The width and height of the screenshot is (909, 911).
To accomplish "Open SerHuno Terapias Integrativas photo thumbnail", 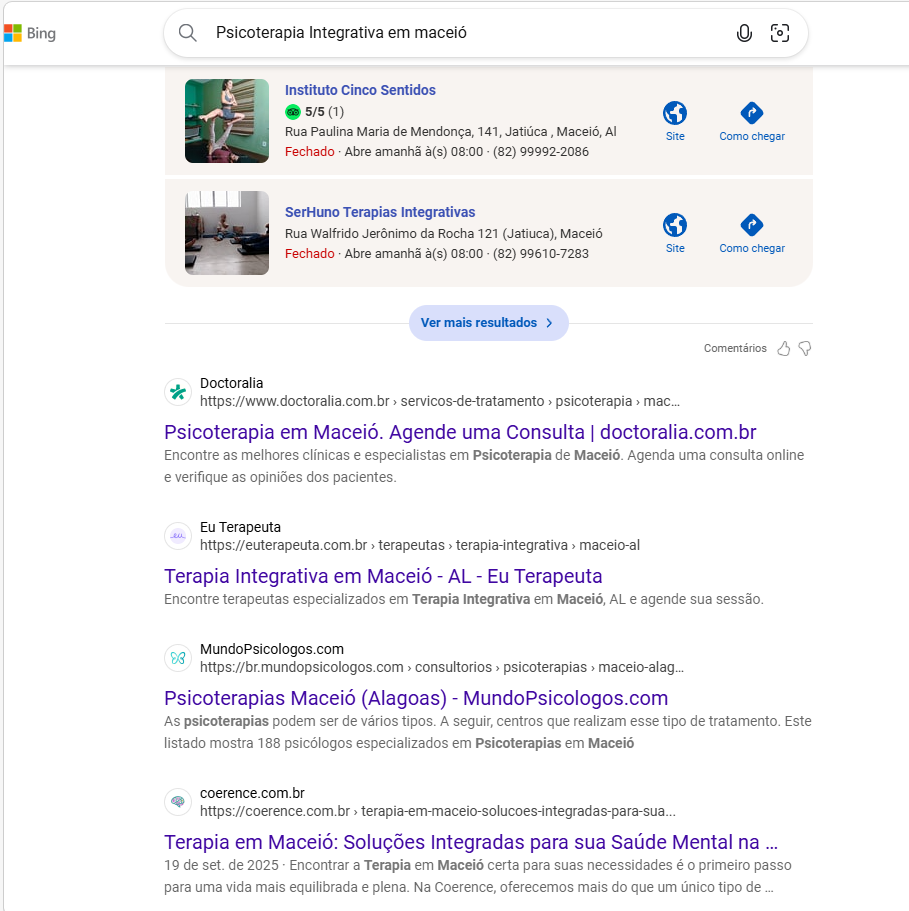I will (227, 233).
